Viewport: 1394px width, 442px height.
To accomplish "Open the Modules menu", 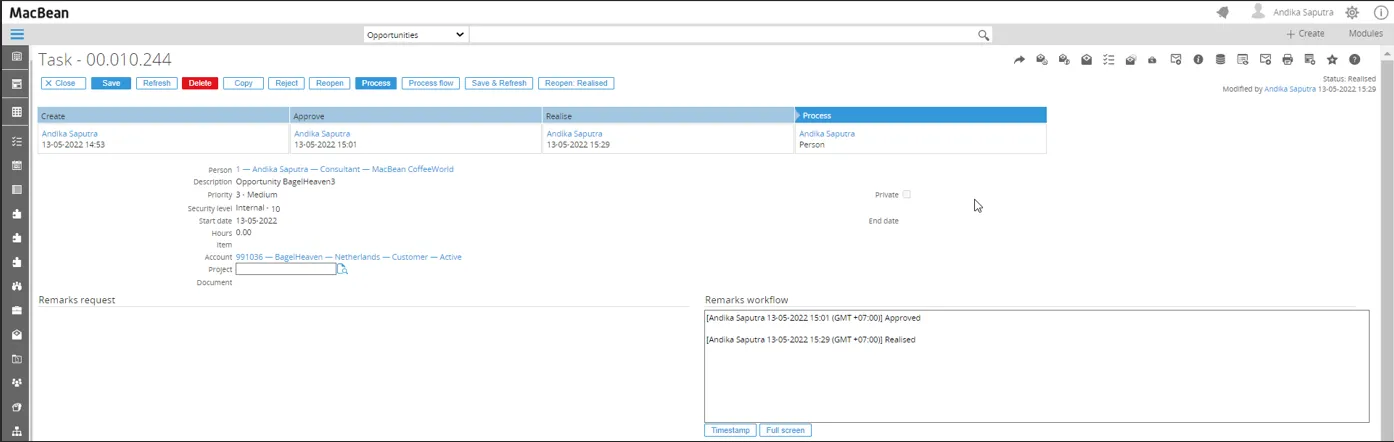I will (x=1365, y=34).
